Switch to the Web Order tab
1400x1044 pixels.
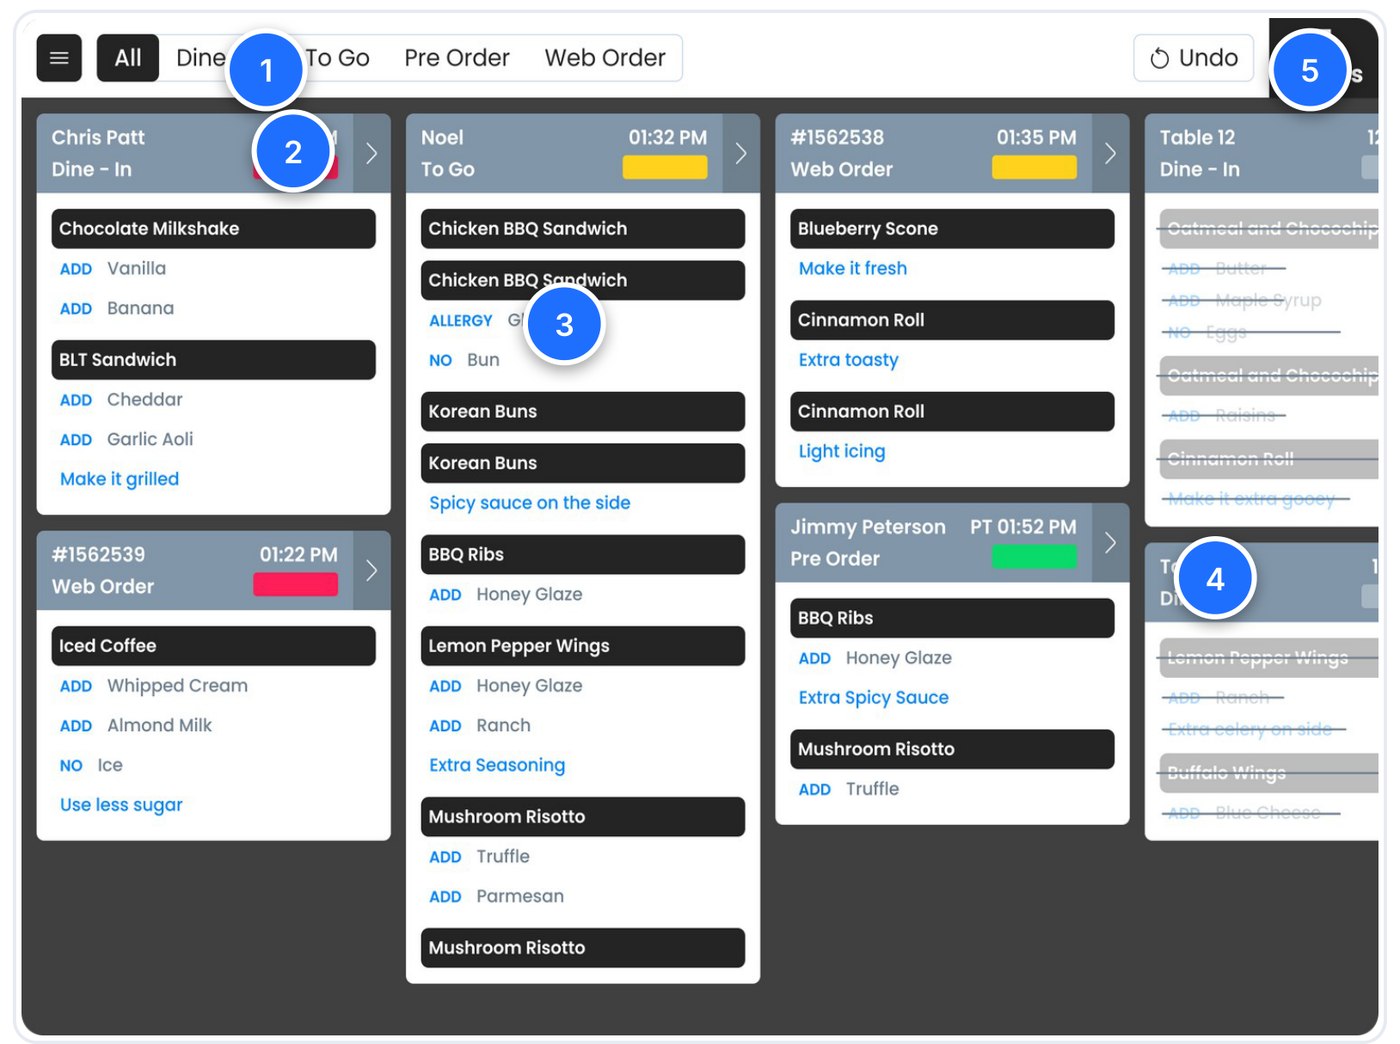point(605,58)
